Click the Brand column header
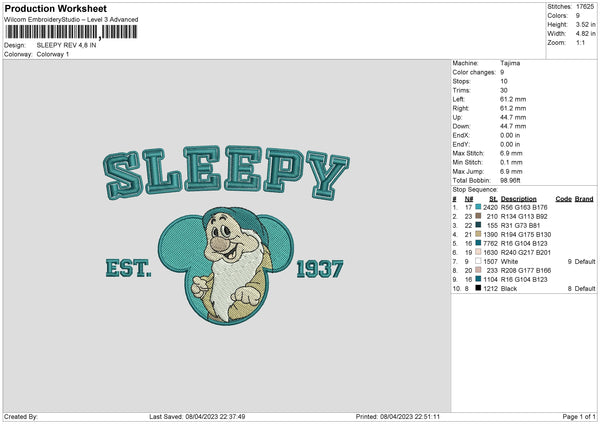The image size is (600, 424). coord(584,199)
